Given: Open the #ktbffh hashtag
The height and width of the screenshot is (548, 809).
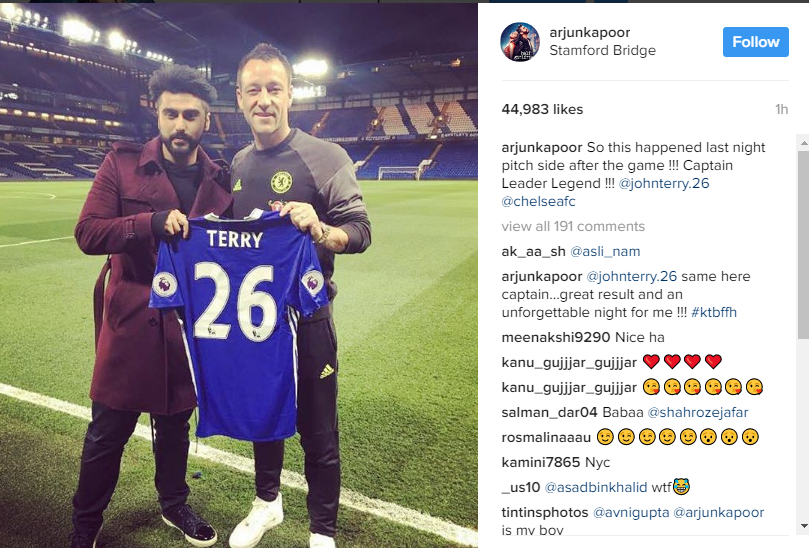Looking at the screenshot, I should (714, 313).
